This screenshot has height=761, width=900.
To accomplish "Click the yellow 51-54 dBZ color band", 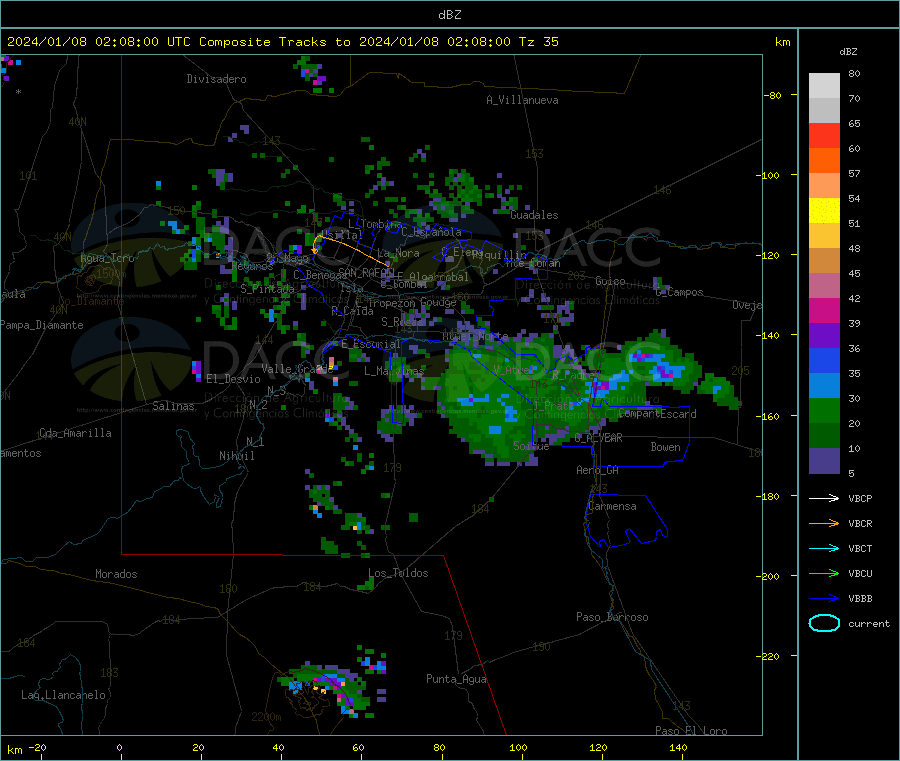I will [824, 211].
